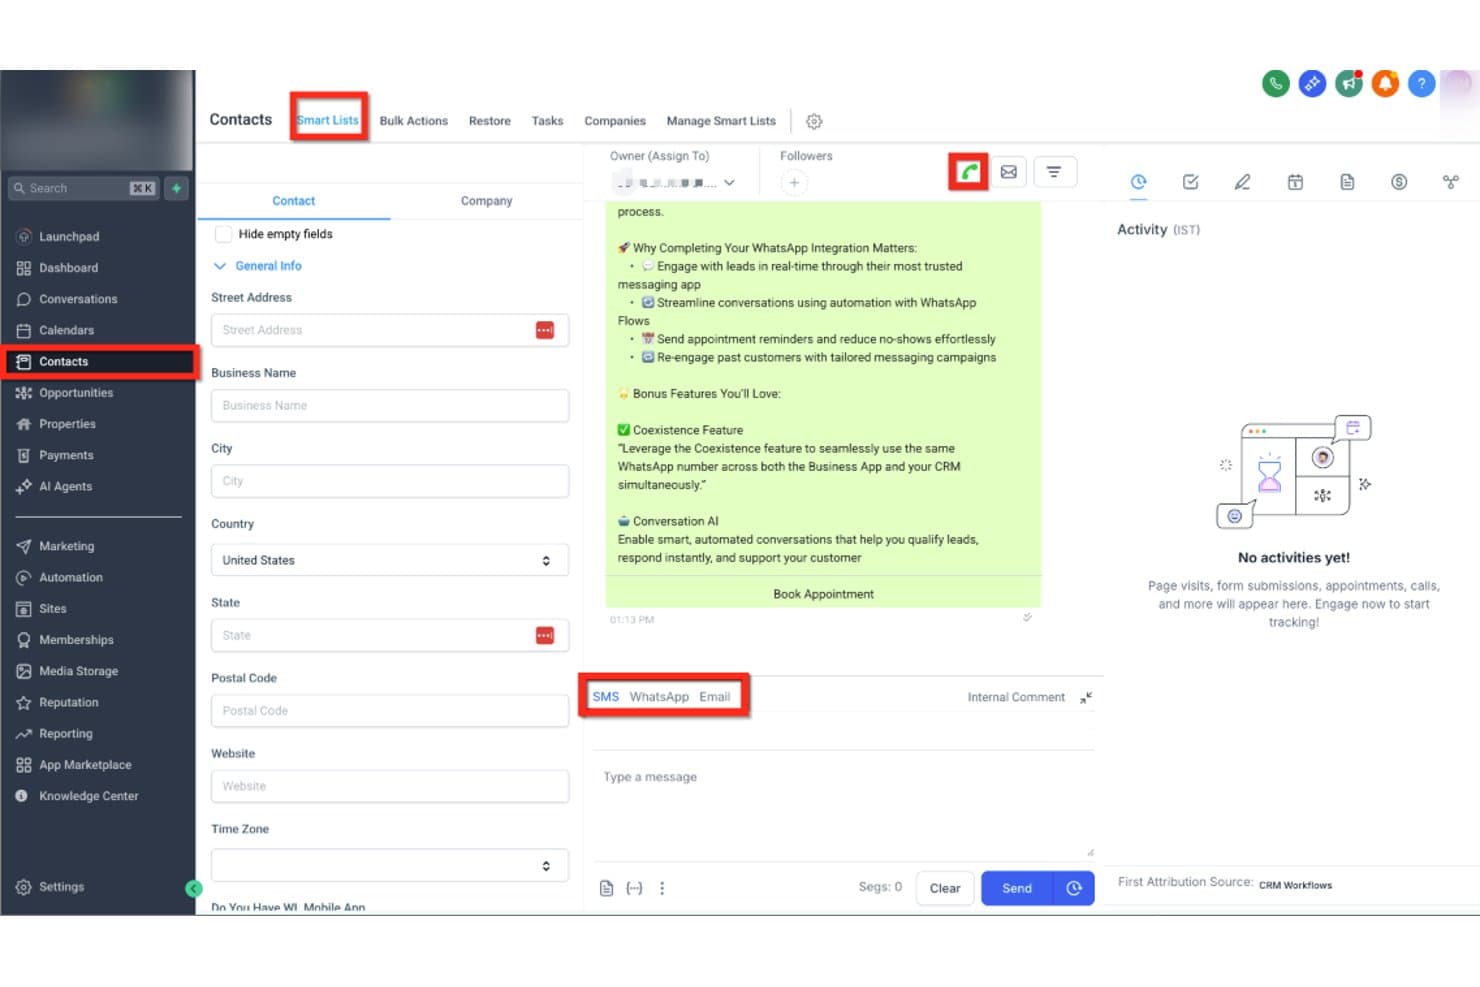Click the Postal Code input field
Viewport: 1480px width, 987px height.
390,711
